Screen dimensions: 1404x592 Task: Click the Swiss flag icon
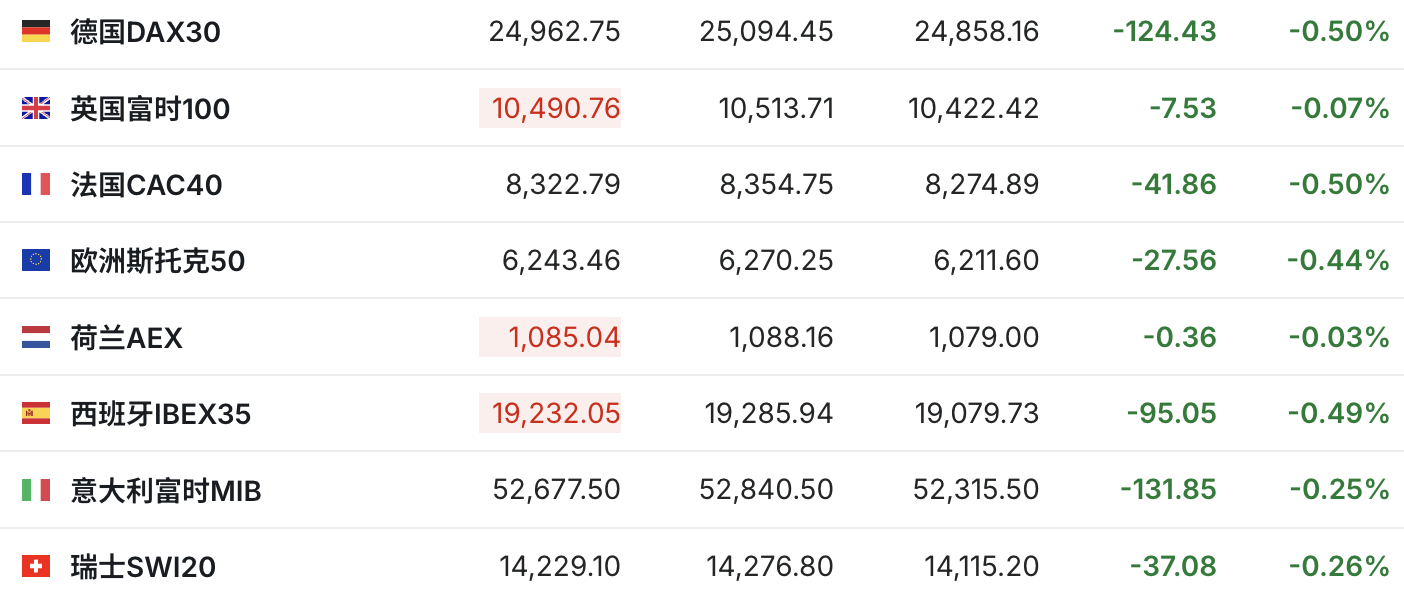36,567
